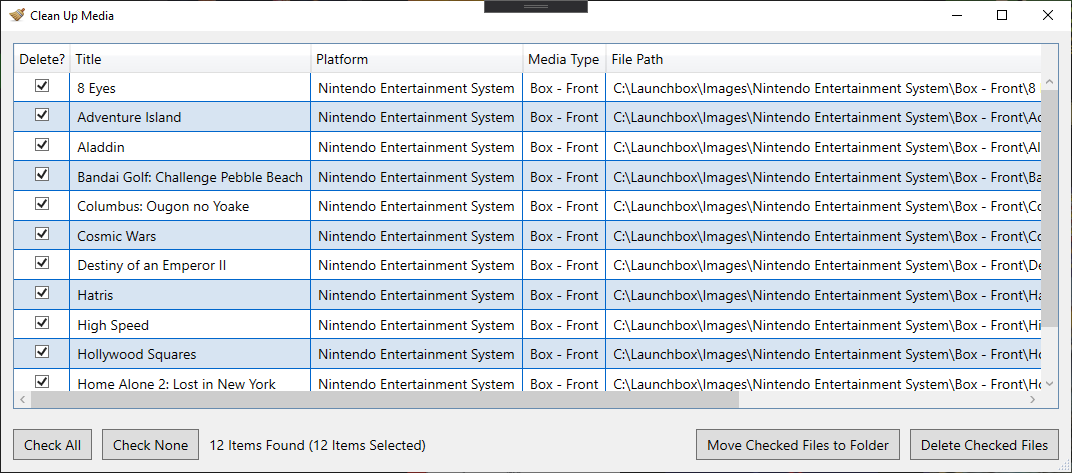Click the Delete Checked Files button

pyautogui.click(x=984, y=445)
